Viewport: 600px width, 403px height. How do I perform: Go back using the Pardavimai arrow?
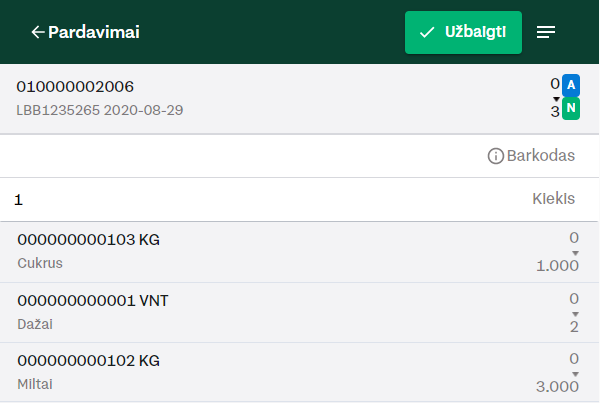pyautogui.click(x=38, y=32)
